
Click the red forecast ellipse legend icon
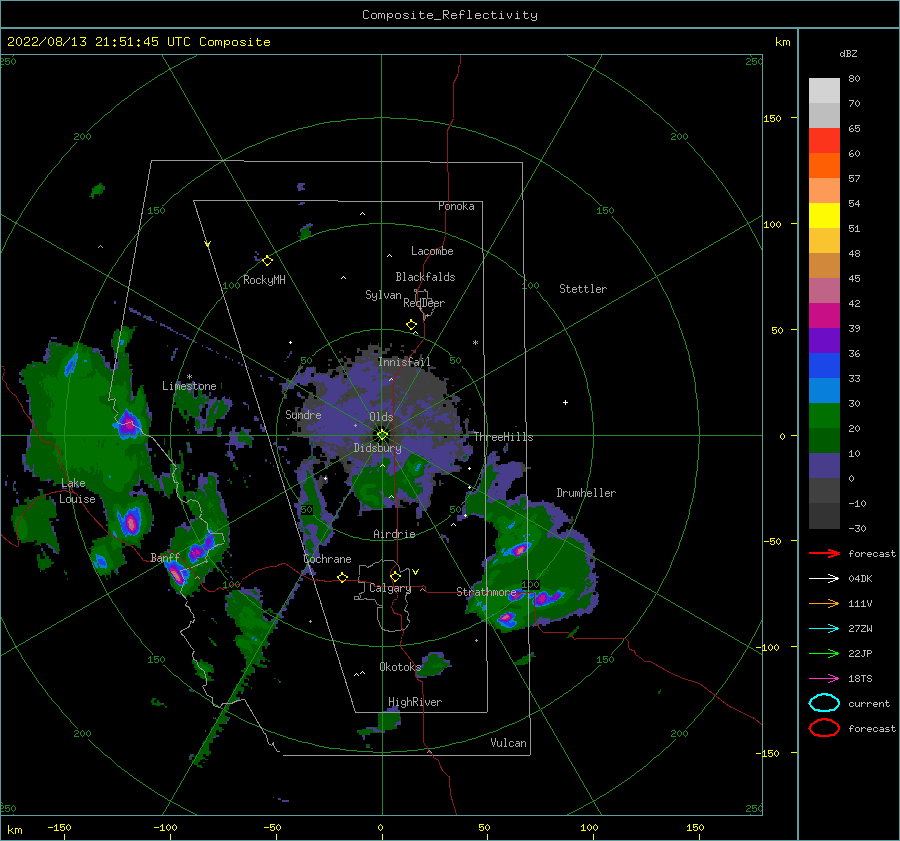[824, 728]
